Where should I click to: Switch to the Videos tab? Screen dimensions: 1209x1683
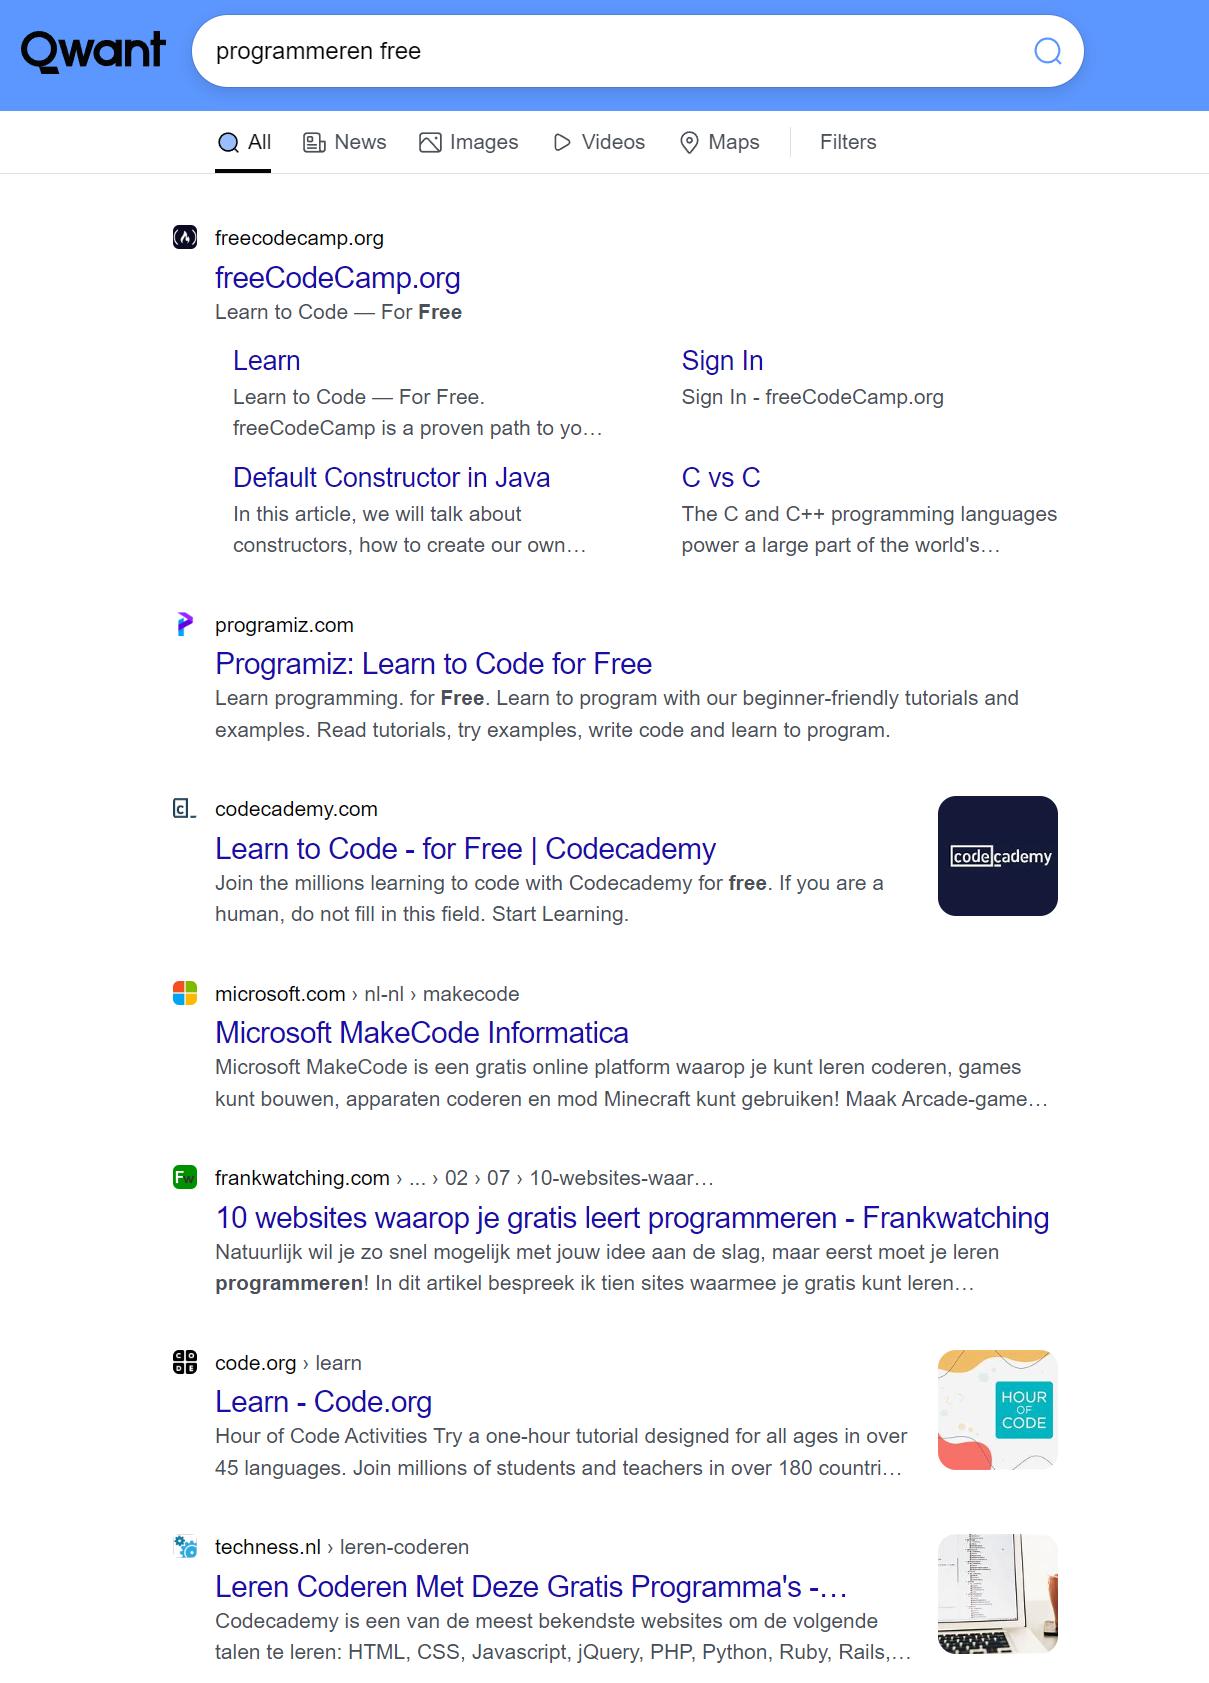pos(599,142)
